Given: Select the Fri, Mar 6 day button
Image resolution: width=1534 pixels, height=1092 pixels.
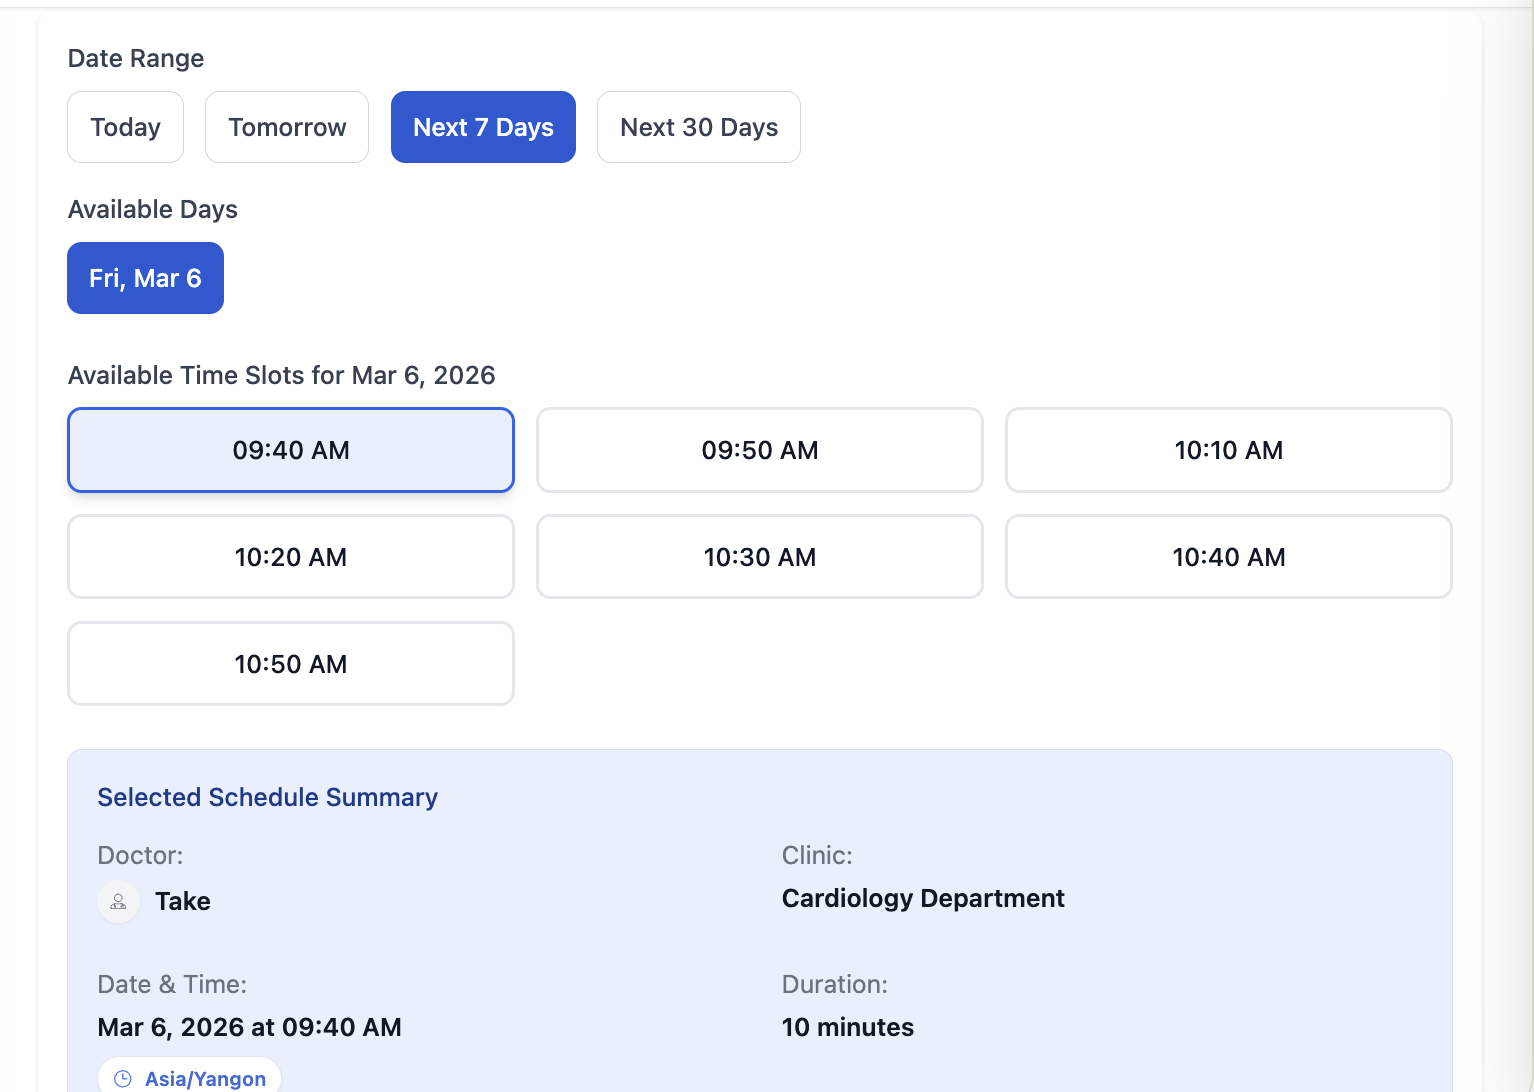Looking at the screenshot, I should coord(144,278).
